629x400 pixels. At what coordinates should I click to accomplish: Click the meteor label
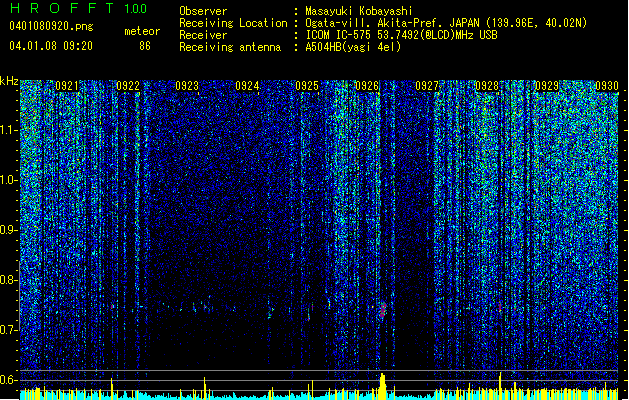click(x=142, y=31)
